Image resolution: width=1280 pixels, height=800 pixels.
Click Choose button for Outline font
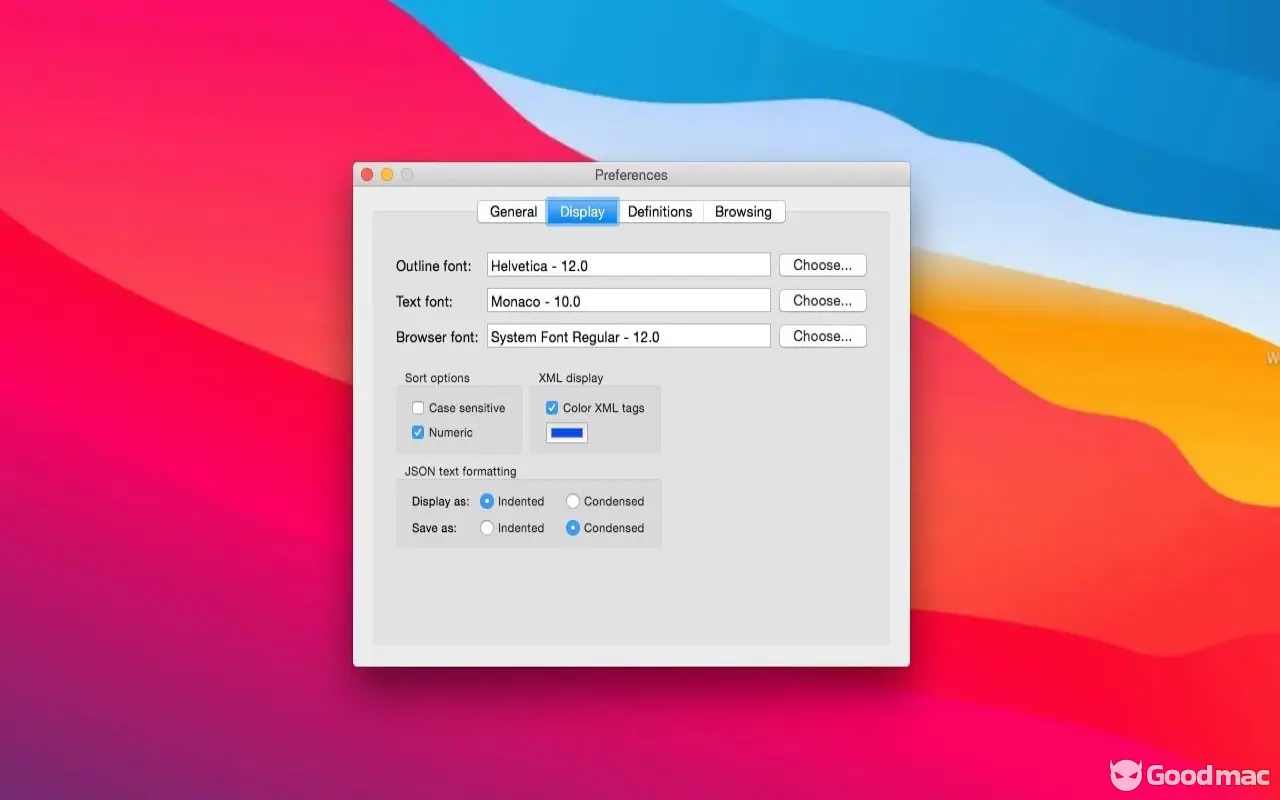(822, 265)
